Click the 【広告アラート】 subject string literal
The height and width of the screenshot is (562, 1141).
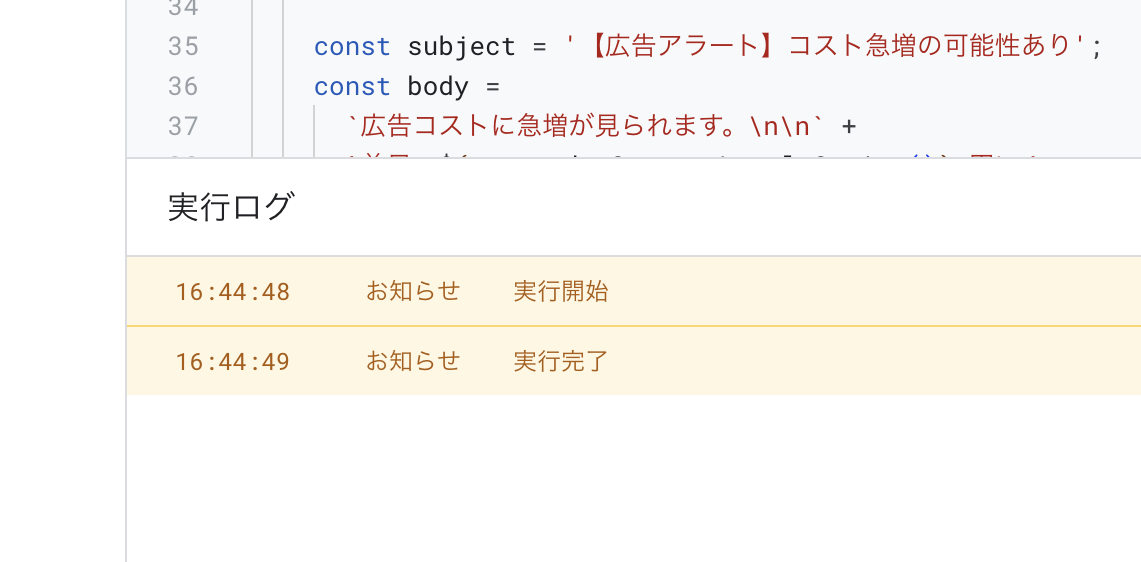(828, 47)
